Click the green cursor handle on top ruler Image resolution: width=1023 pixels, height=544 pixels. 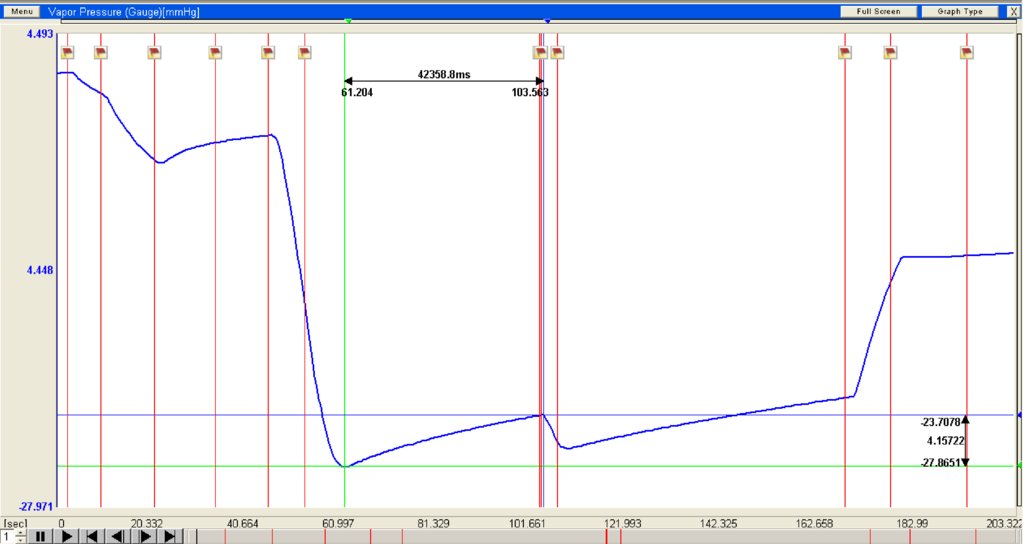[x=348, y=22]
